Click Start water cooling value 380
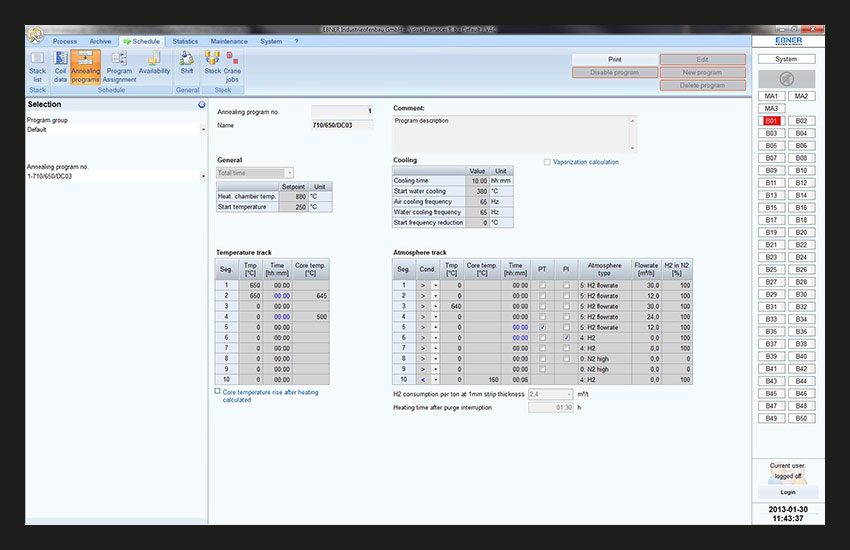Image resolution: width=850 pixels, height=550 pixels. click(477, 191)
